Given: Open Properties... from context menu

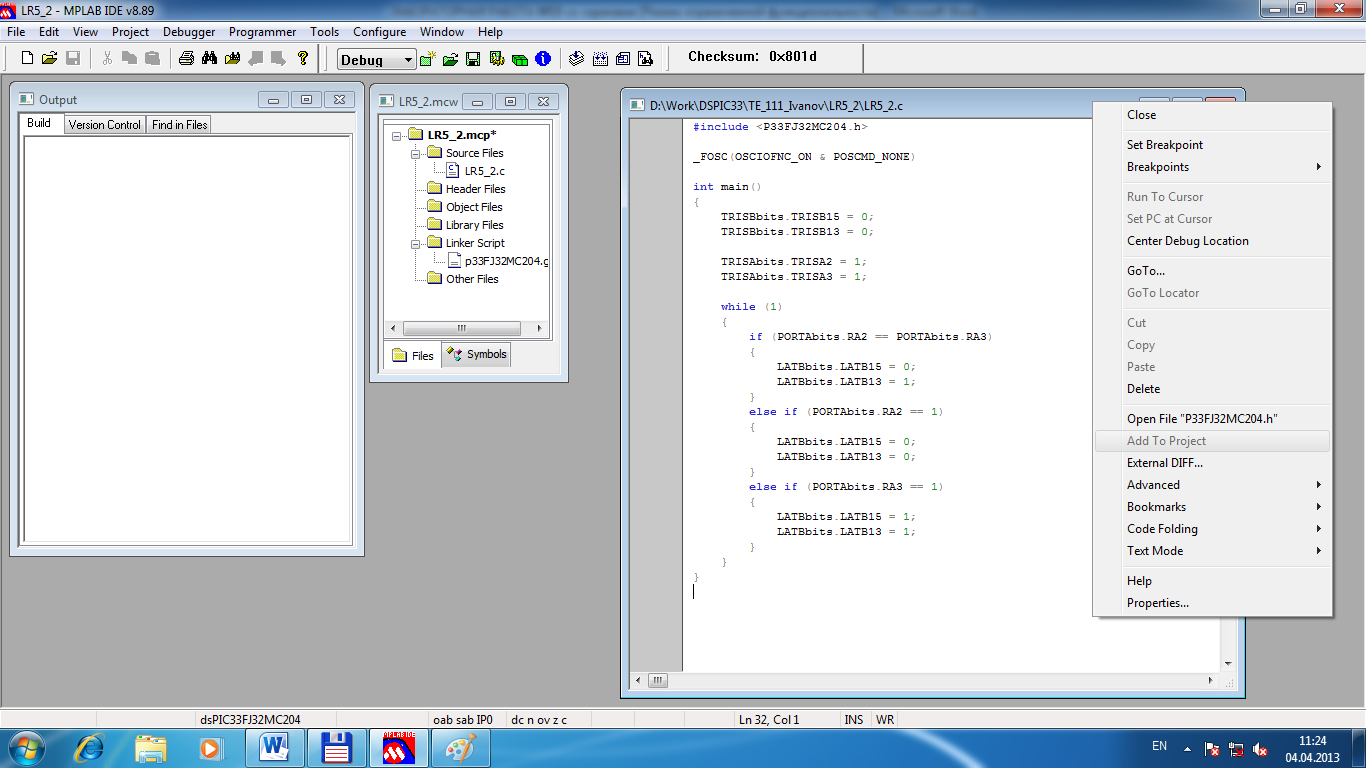Looking at the screenshot, I should [1213, 603].
